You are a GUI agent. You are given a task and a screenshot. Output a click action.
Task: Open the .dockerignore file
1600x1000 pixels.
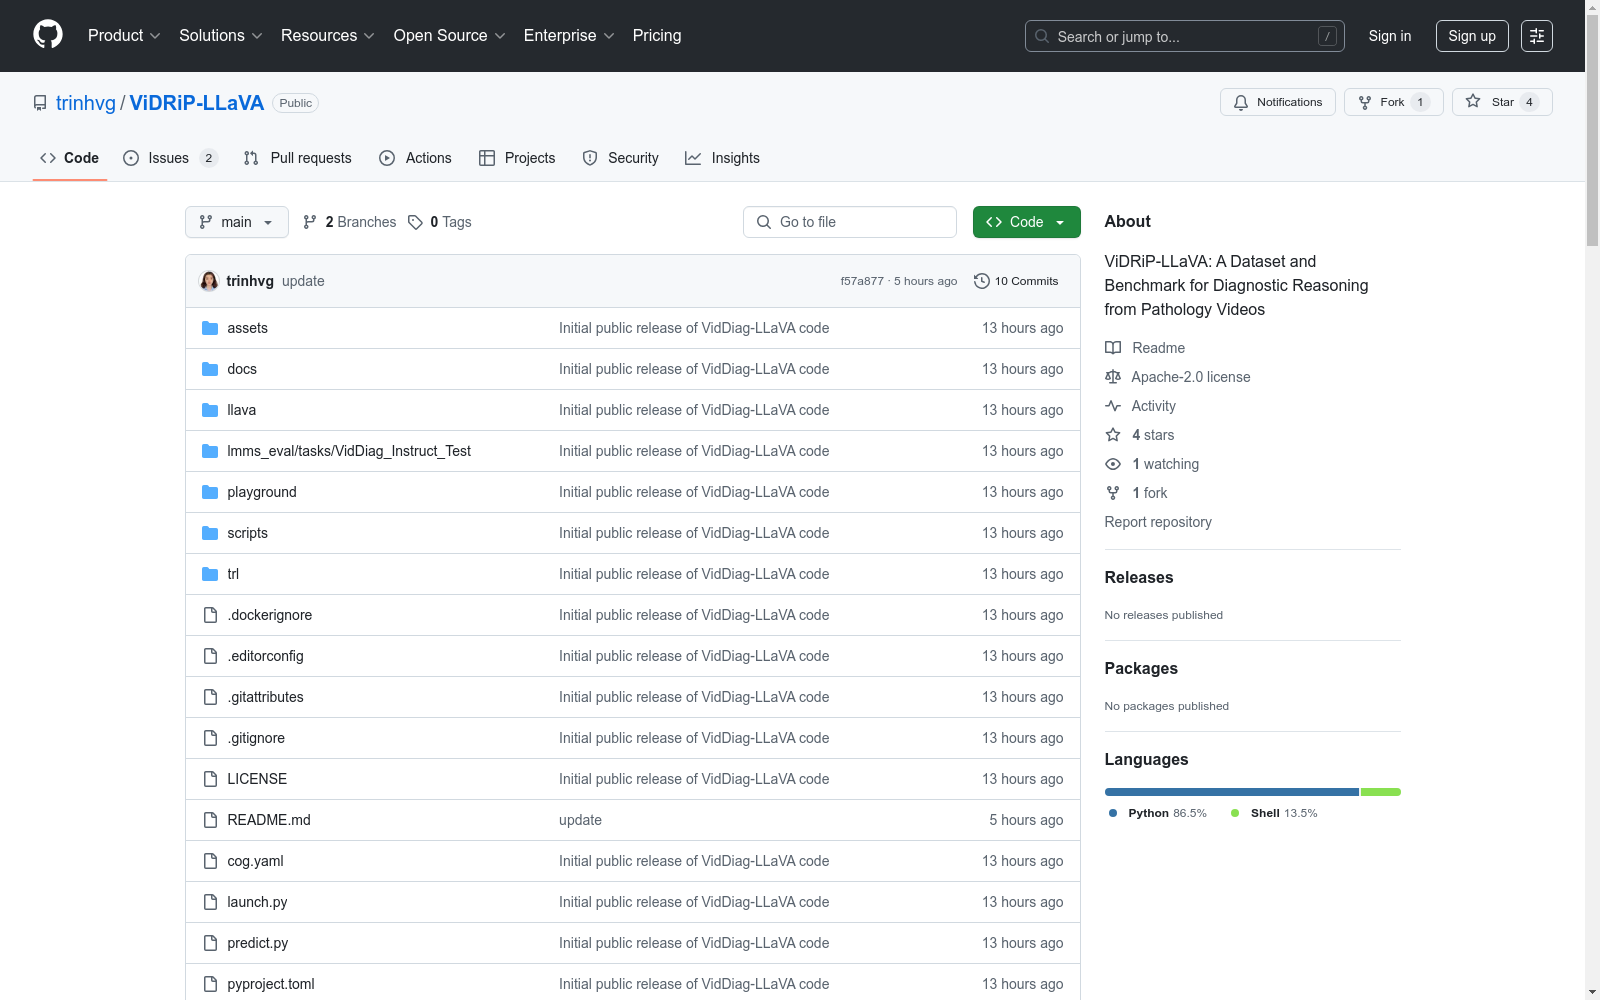point(269,615)
